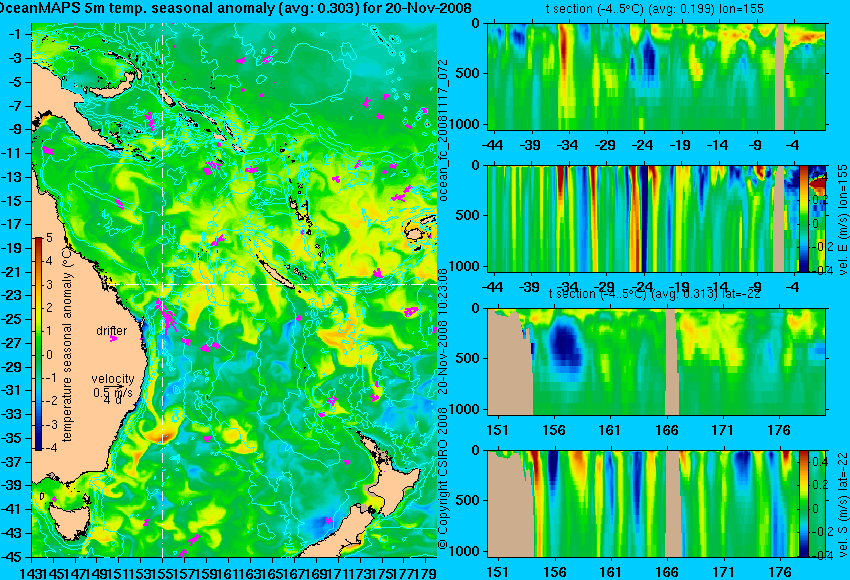Click the dark blue cold eddy in lat=-22 temperature section
This screenshot has height=580, width=850.
(565, 343)
